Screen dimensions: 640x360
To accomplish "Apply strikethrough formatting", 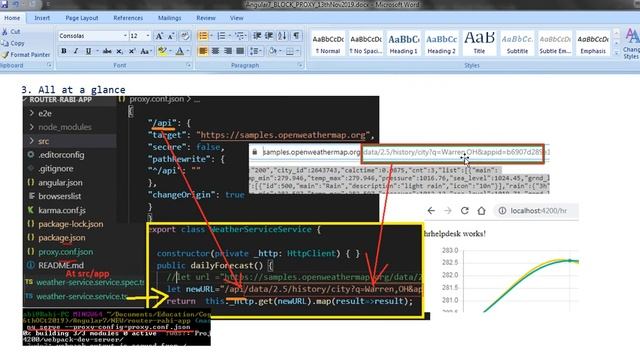I will [x=107, y=51].
